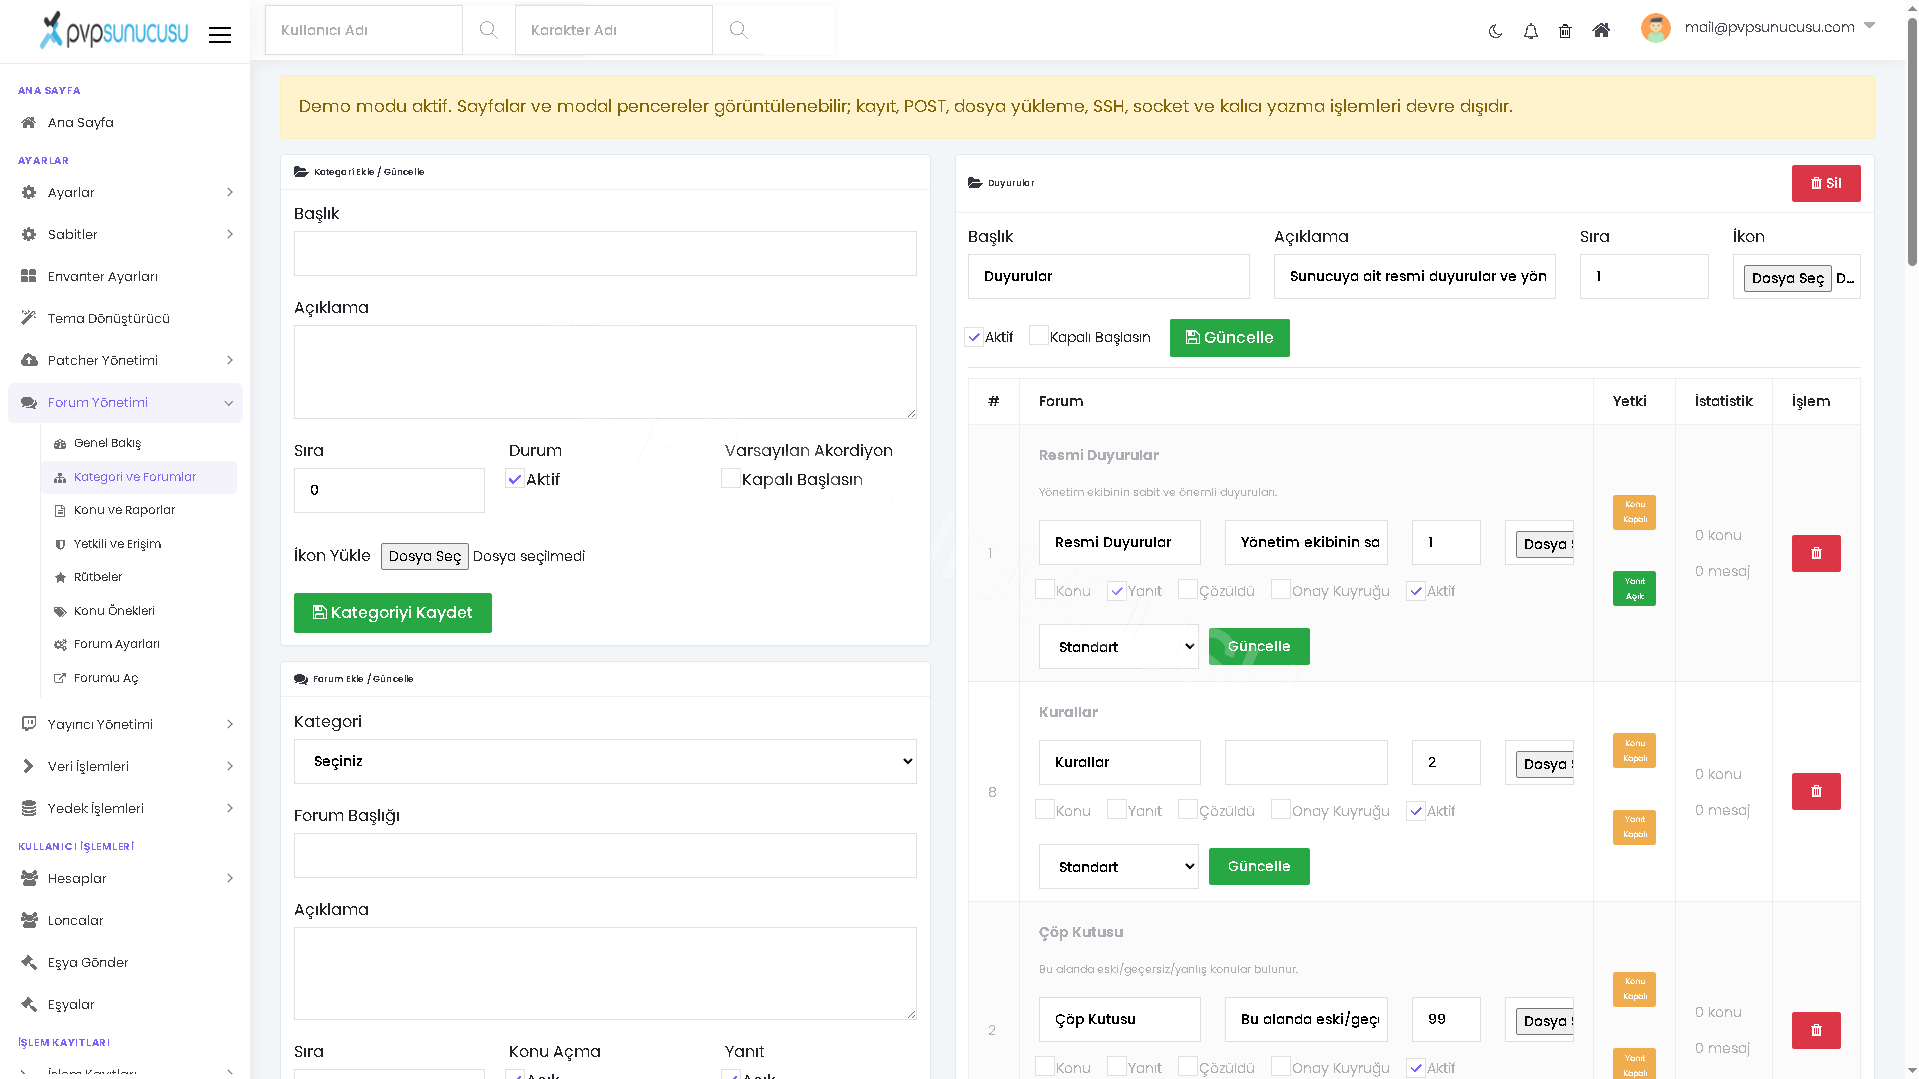The height and width of the screenshot is (1079, 1919).
Task: Toggle sidebar with hamburger menu icon
Action: tap(220, 35)
